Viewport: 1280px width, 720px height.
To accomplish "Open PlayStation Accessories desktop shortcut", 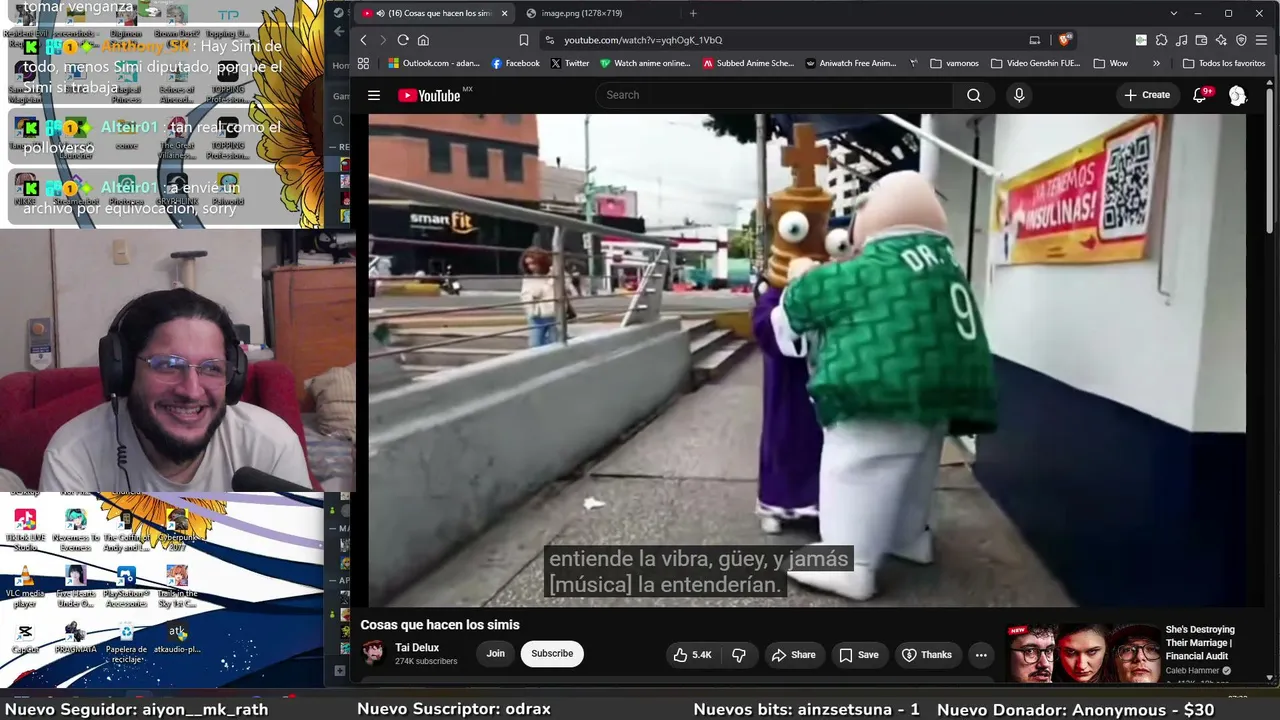I will coord(126,586).
